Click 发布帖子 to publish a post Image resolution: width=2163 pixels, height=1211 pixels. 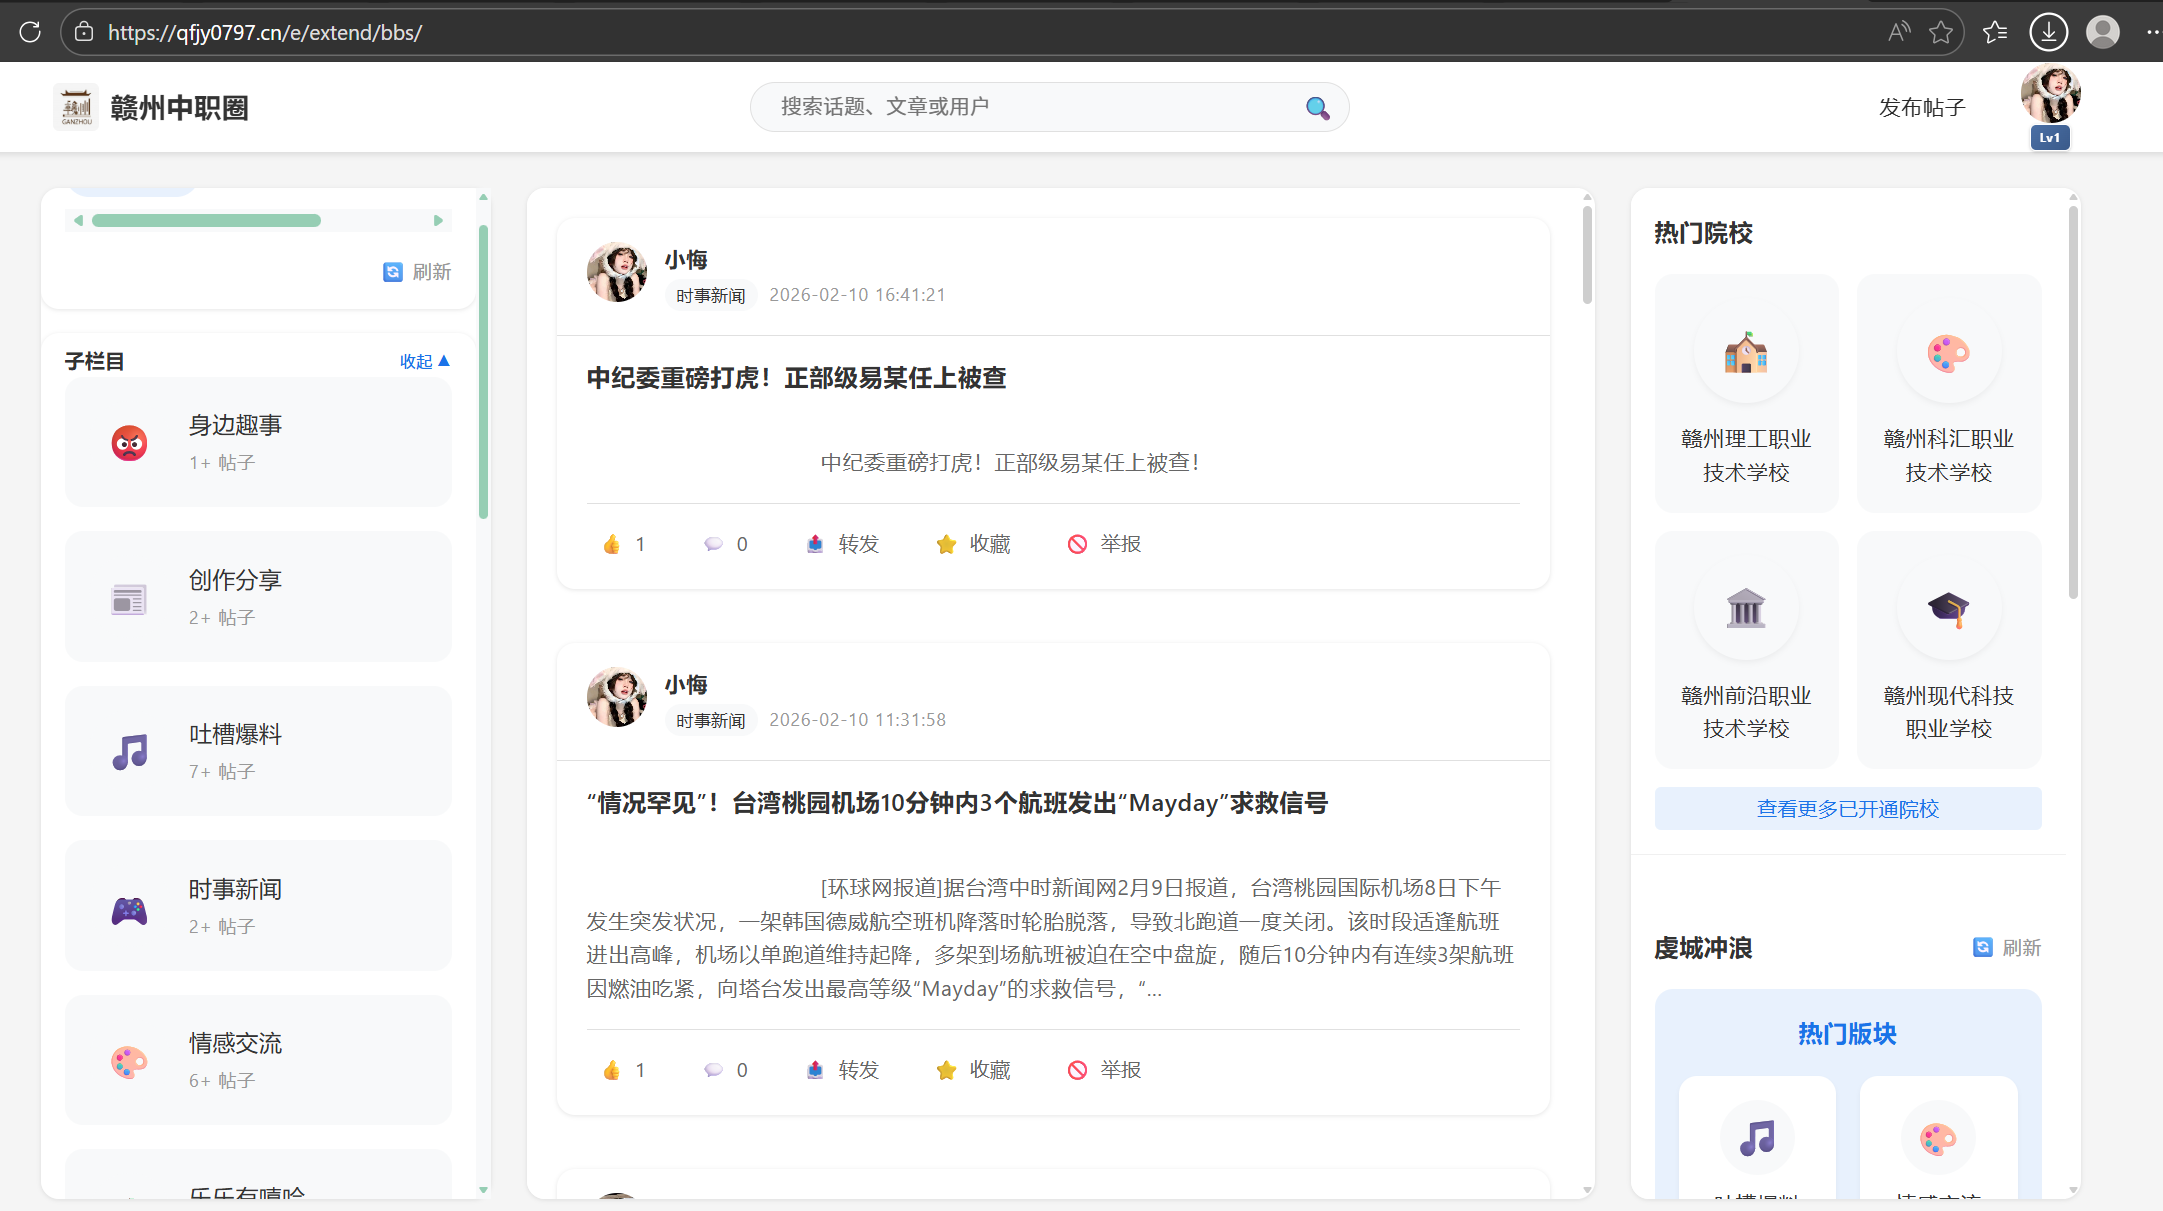pos(1921,108)
